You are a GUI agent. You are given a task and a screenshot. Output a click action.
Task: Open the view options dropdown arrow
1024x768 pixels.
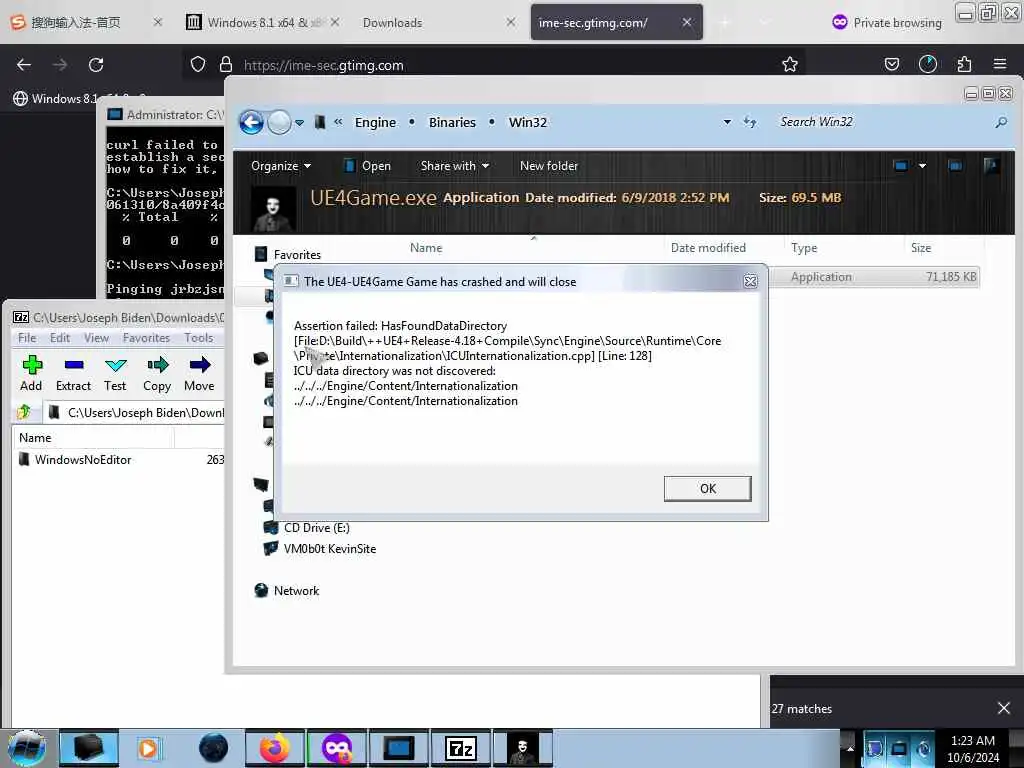pyautogui.click(x=922, y=166)
